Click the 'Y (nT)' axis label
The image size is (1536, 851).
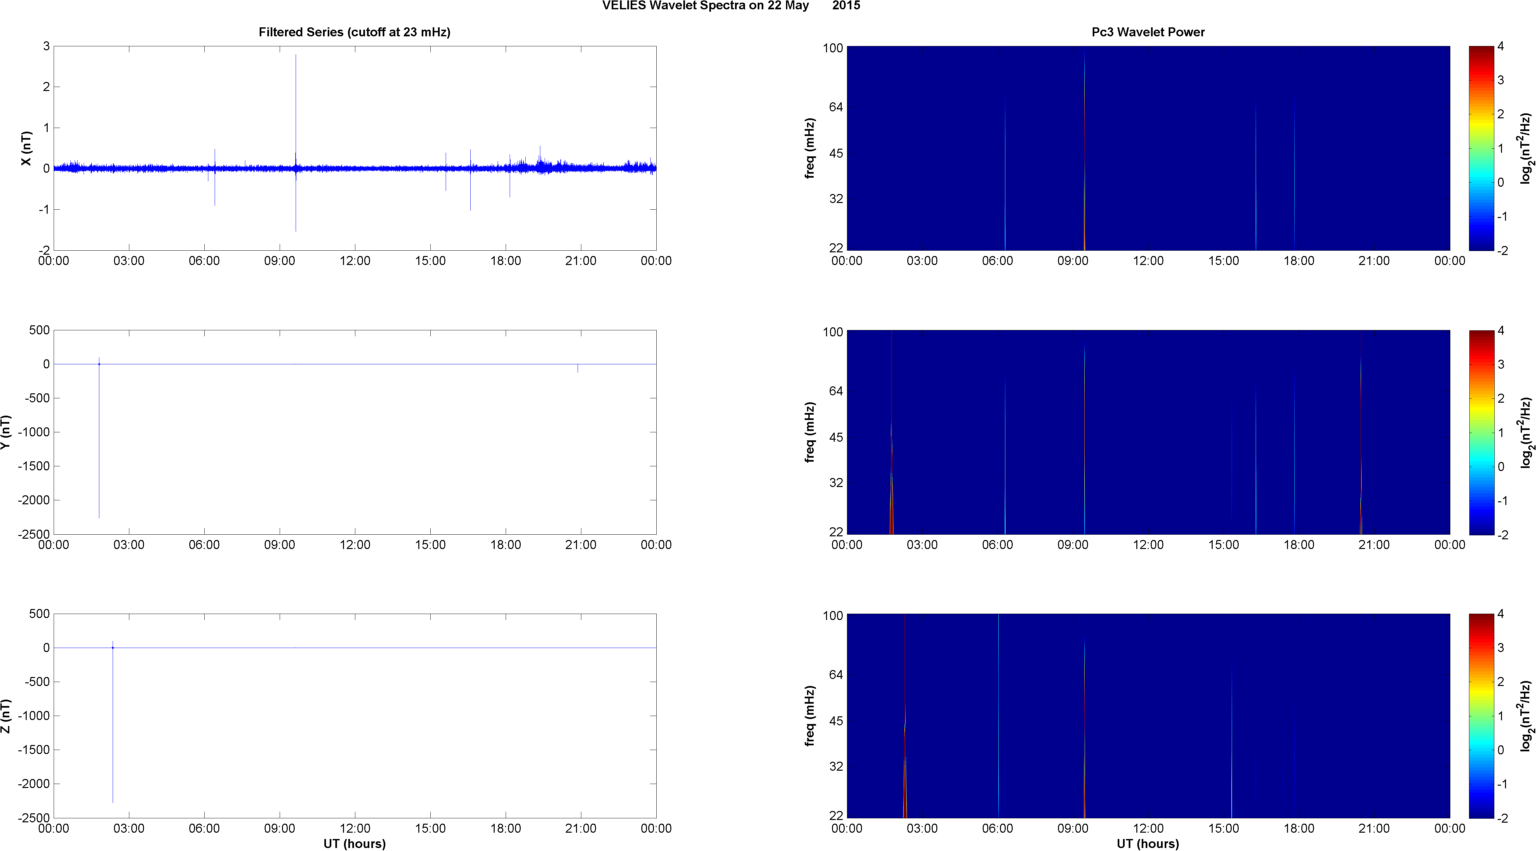6,432
